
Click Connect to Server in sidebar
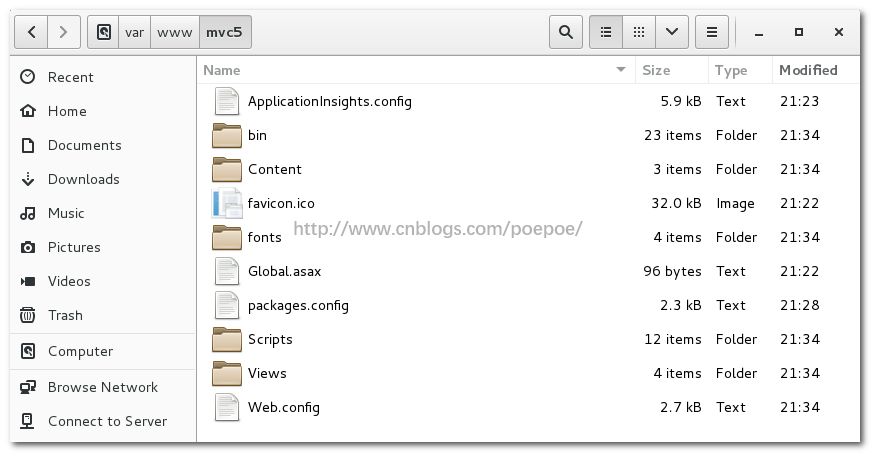107,421
